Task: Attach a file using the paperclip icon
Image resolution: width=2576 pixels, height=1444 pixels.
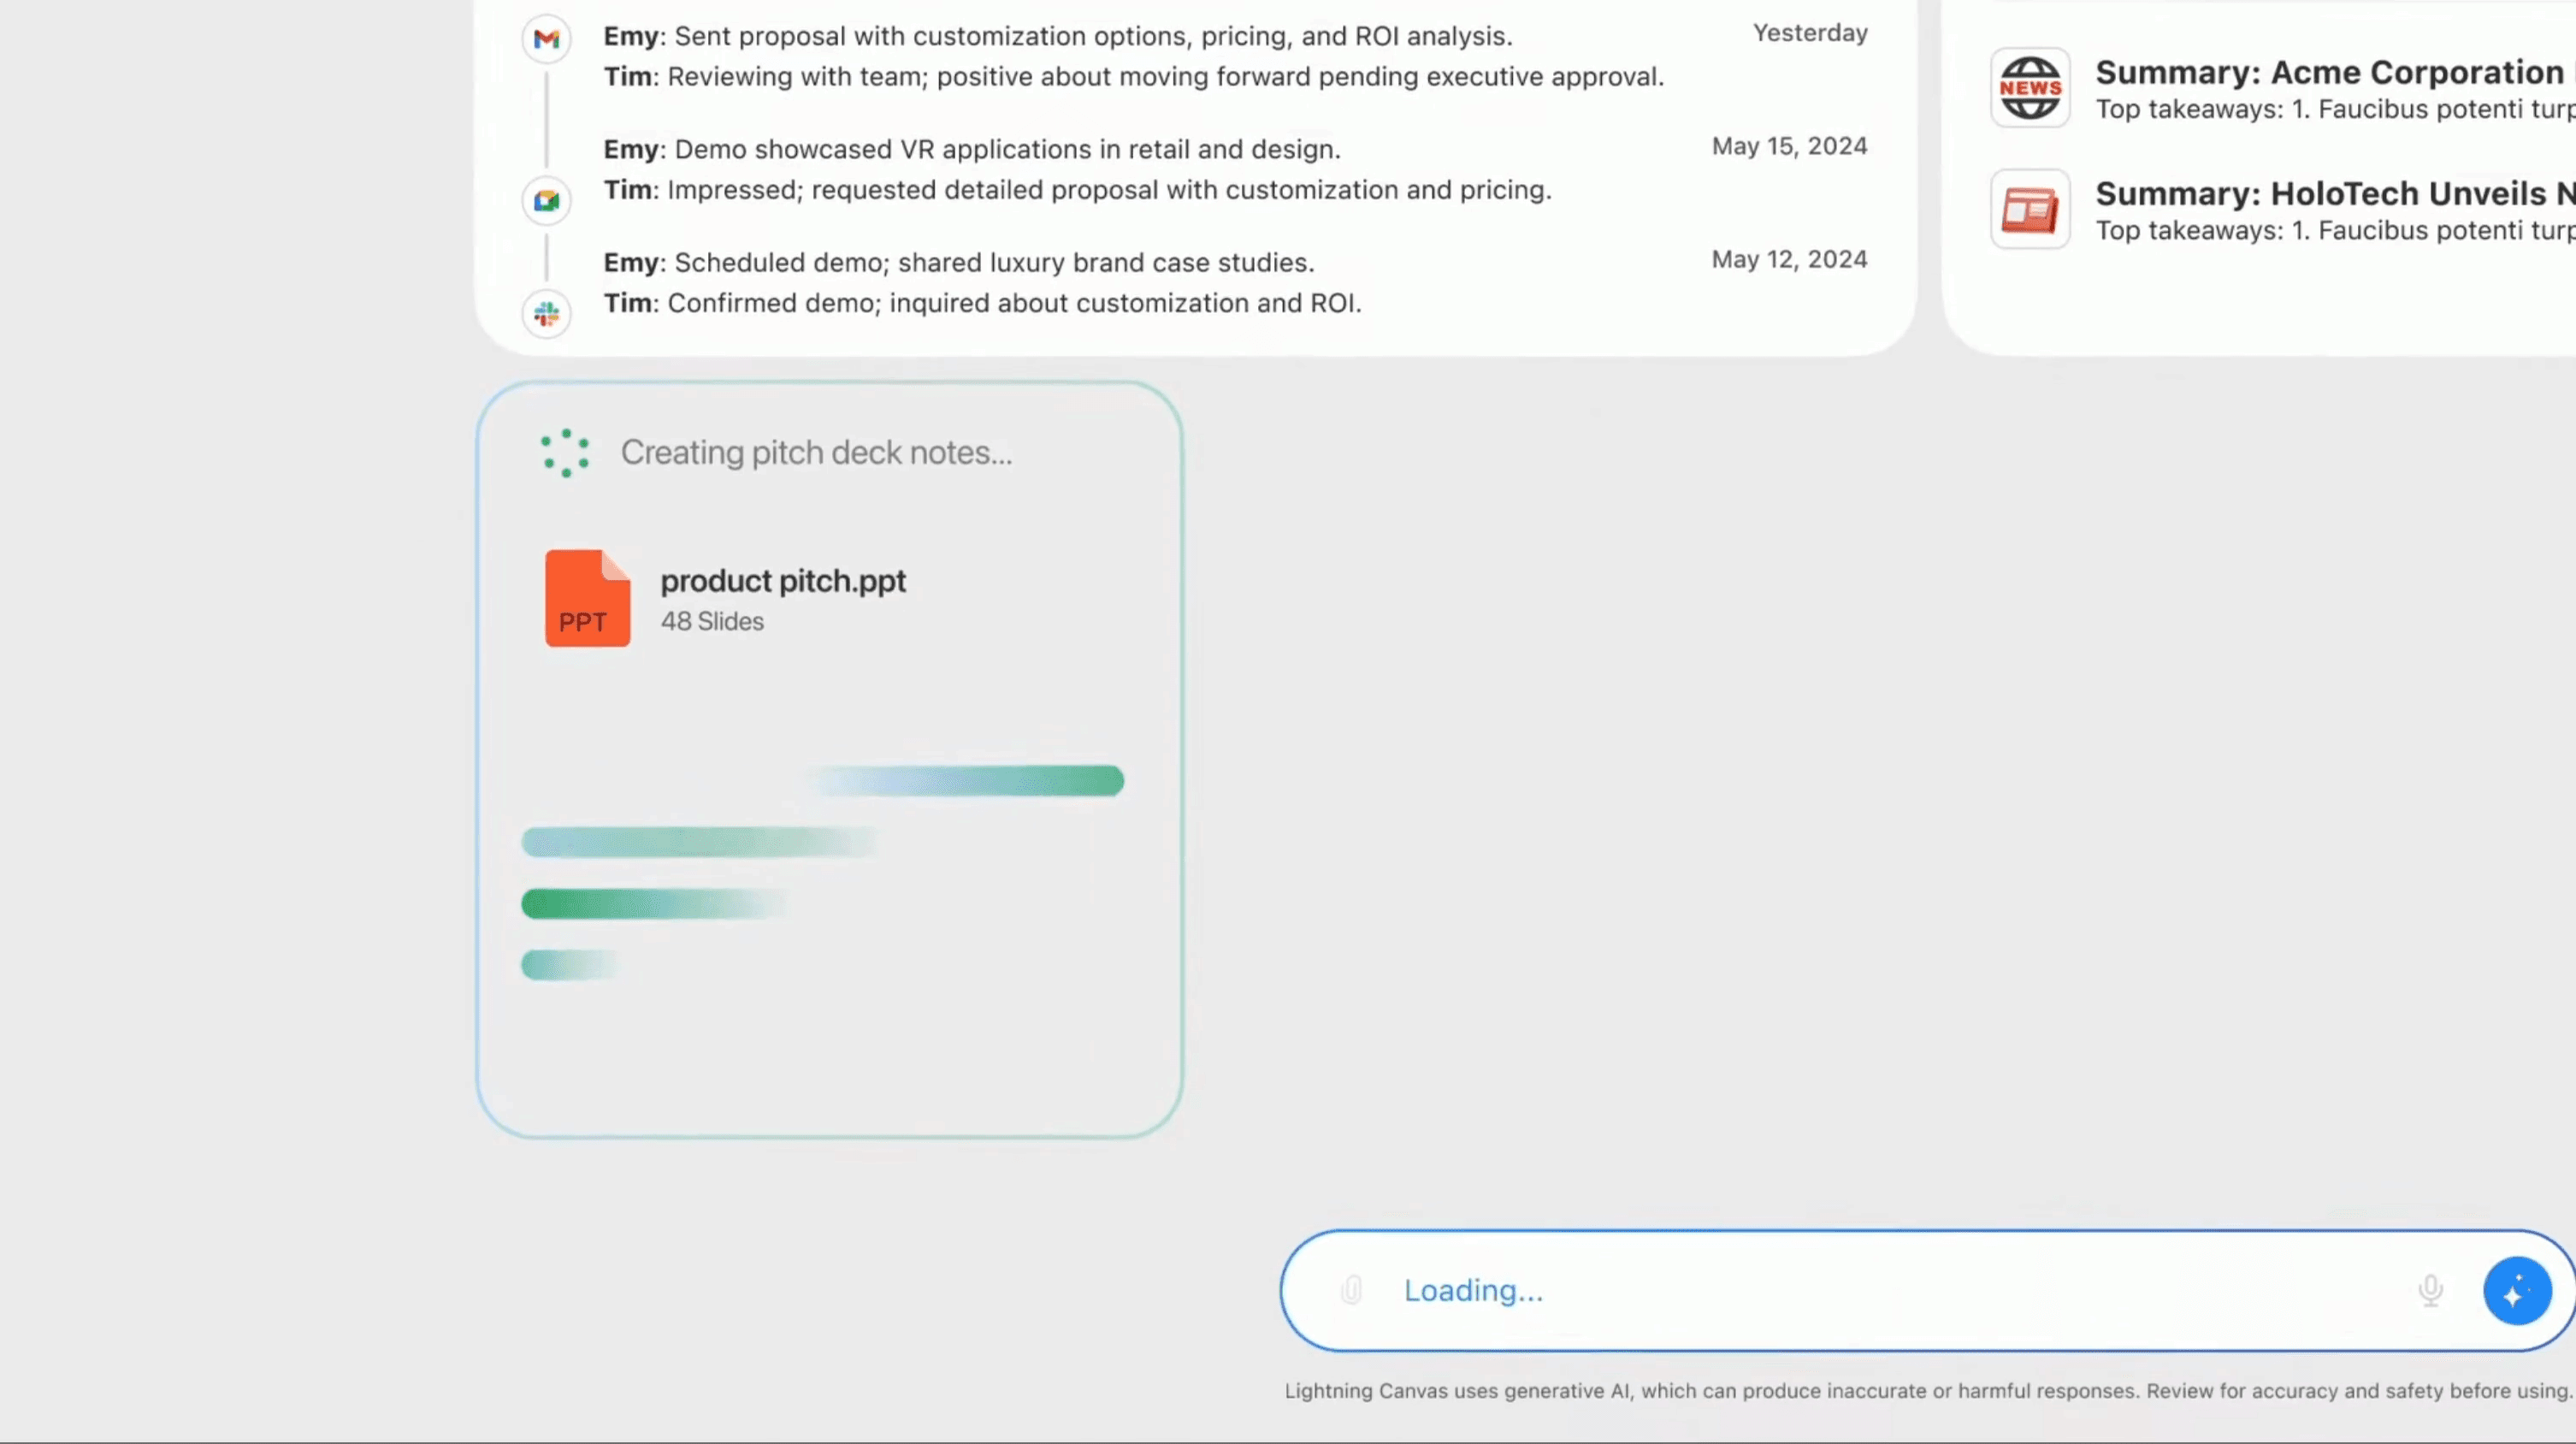Action: pos(1351,1290)
